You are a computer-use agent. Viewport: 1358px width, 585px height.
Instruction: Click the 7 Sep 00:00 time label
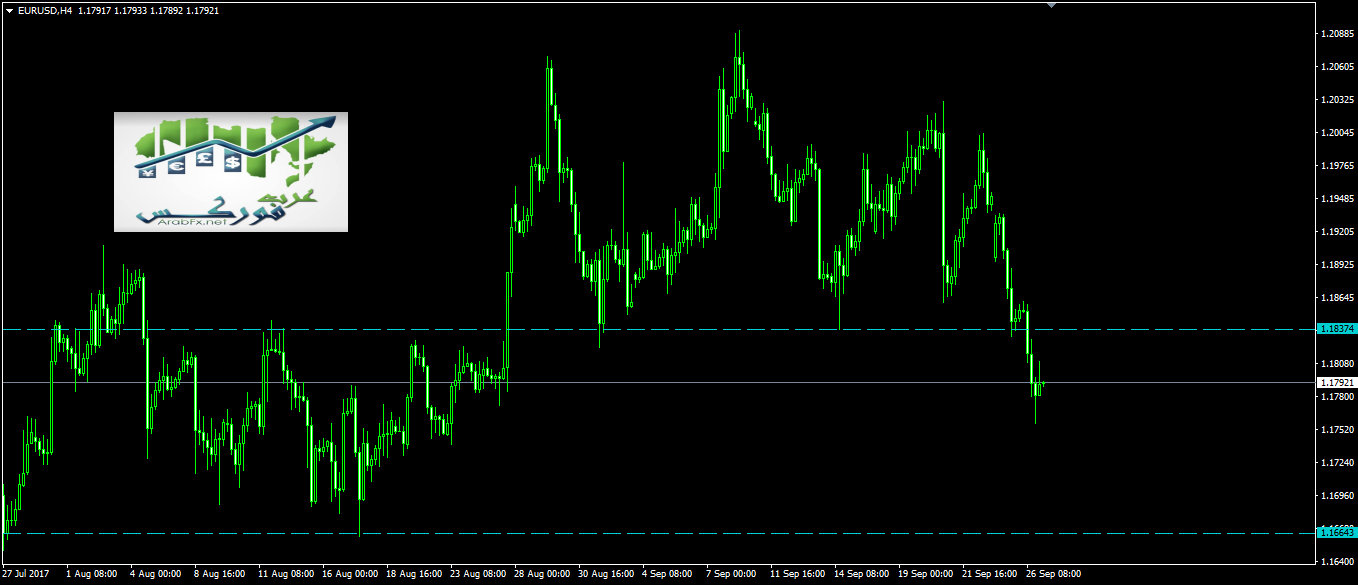[732, 575]
